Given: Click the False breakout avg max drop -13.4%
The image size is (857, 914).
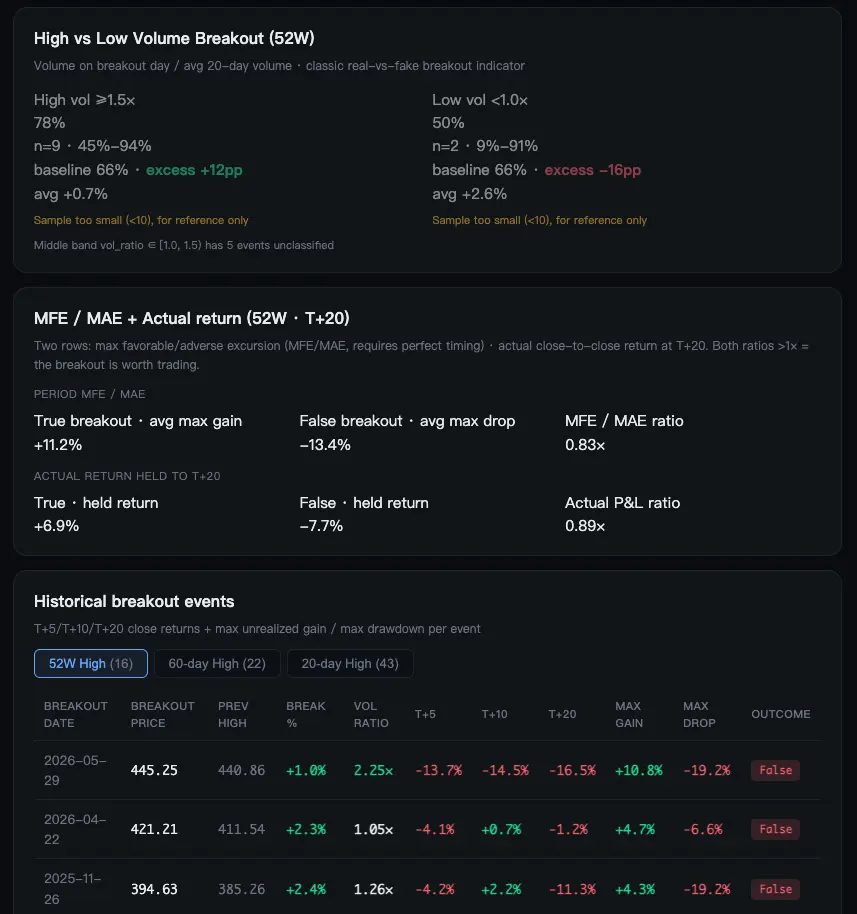Looking at the screenshot, I should coord(325,445).
